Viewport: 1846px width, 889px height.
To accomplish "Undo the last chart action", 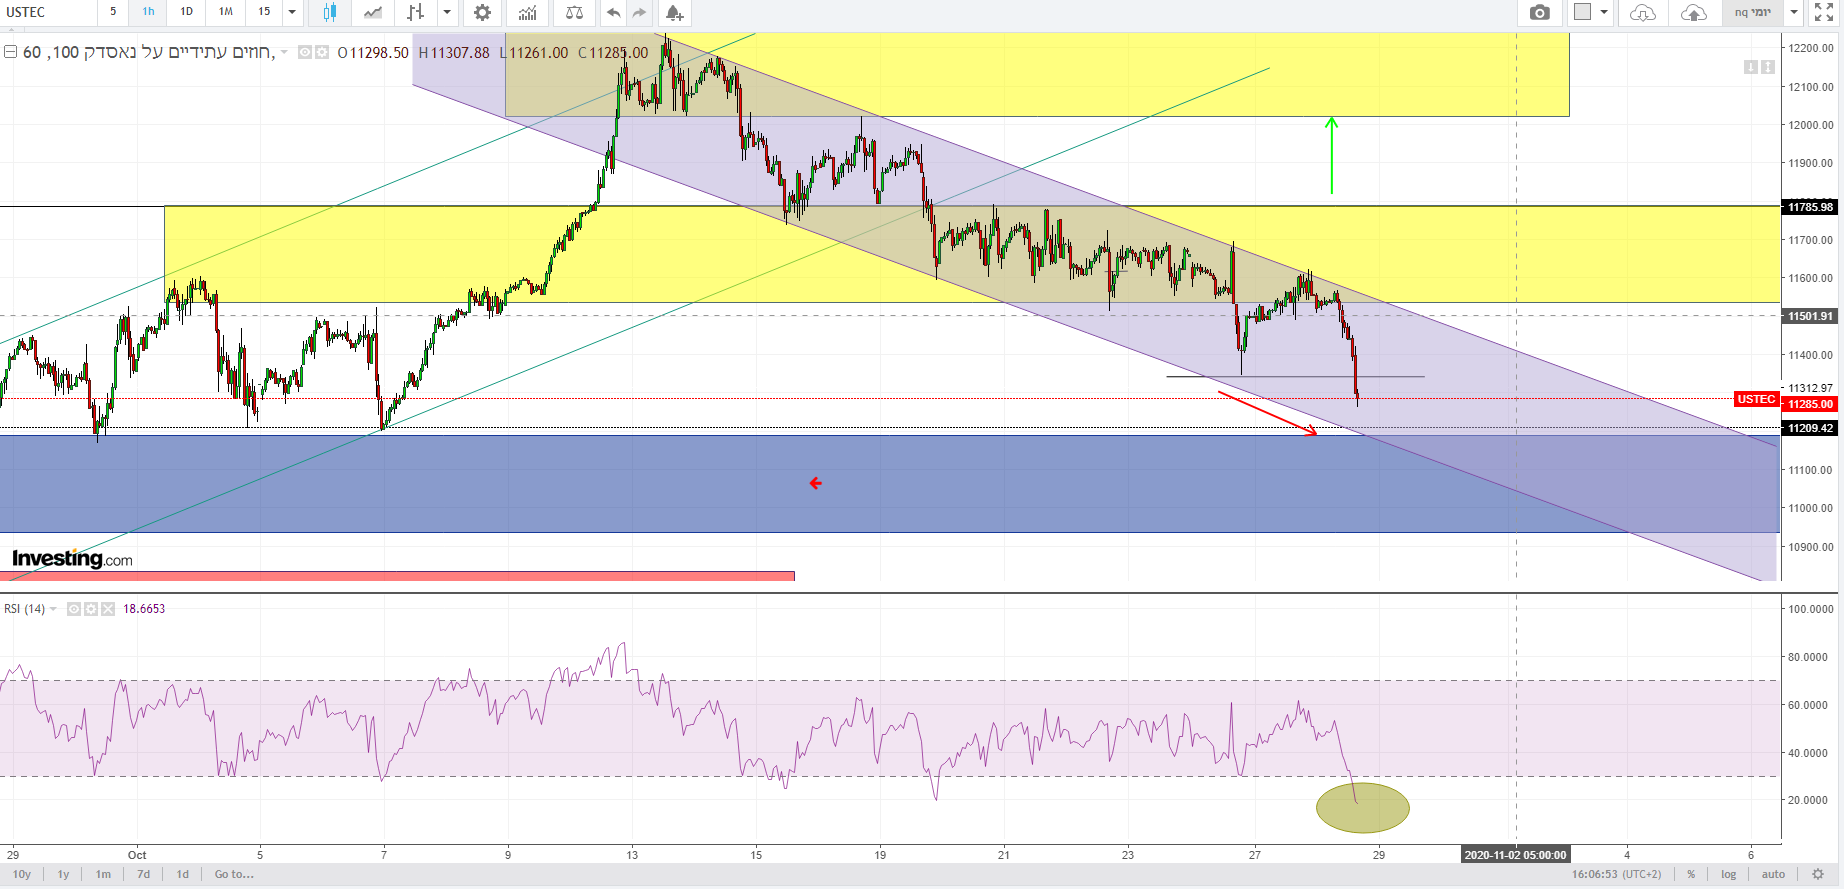I will (613, 12).
